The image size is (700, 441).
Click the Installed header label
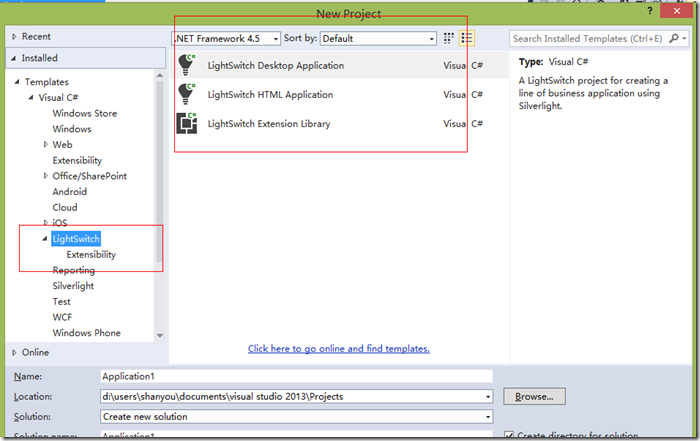40,58
